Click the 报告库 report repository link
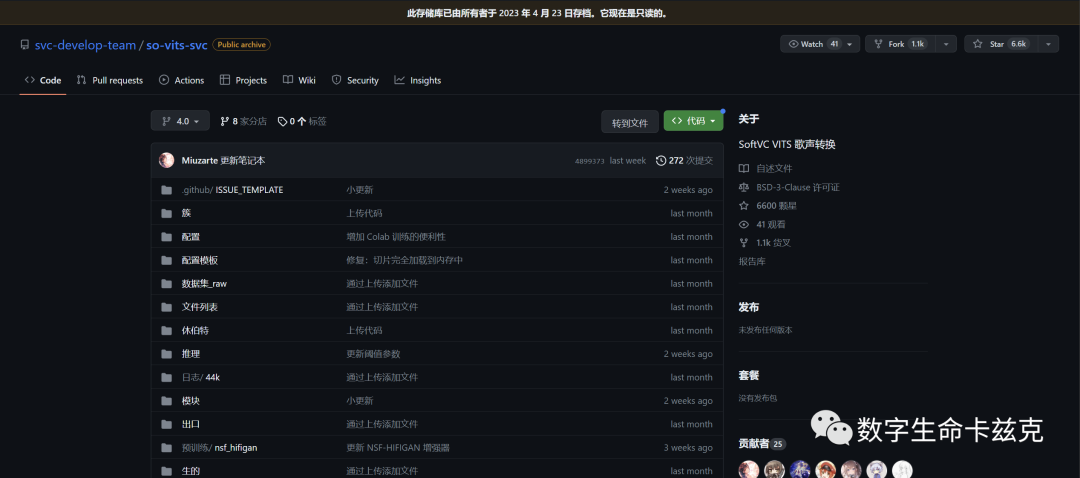 [752, 262]
